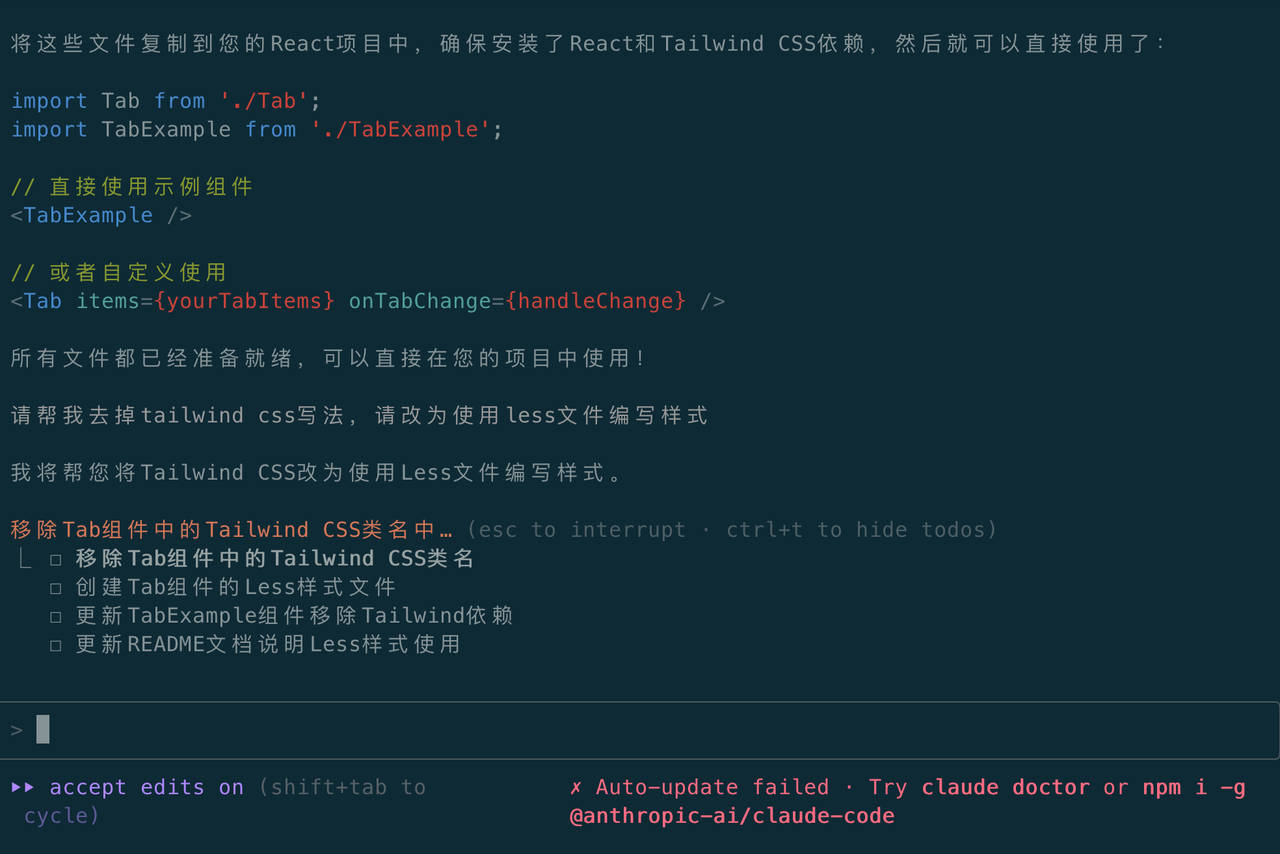Image resolution: width=1280 pixels, height=854 pixels.
Task: Click the '@anthropic-ai/claude-code' package name
Action: (x=732, y=816)
